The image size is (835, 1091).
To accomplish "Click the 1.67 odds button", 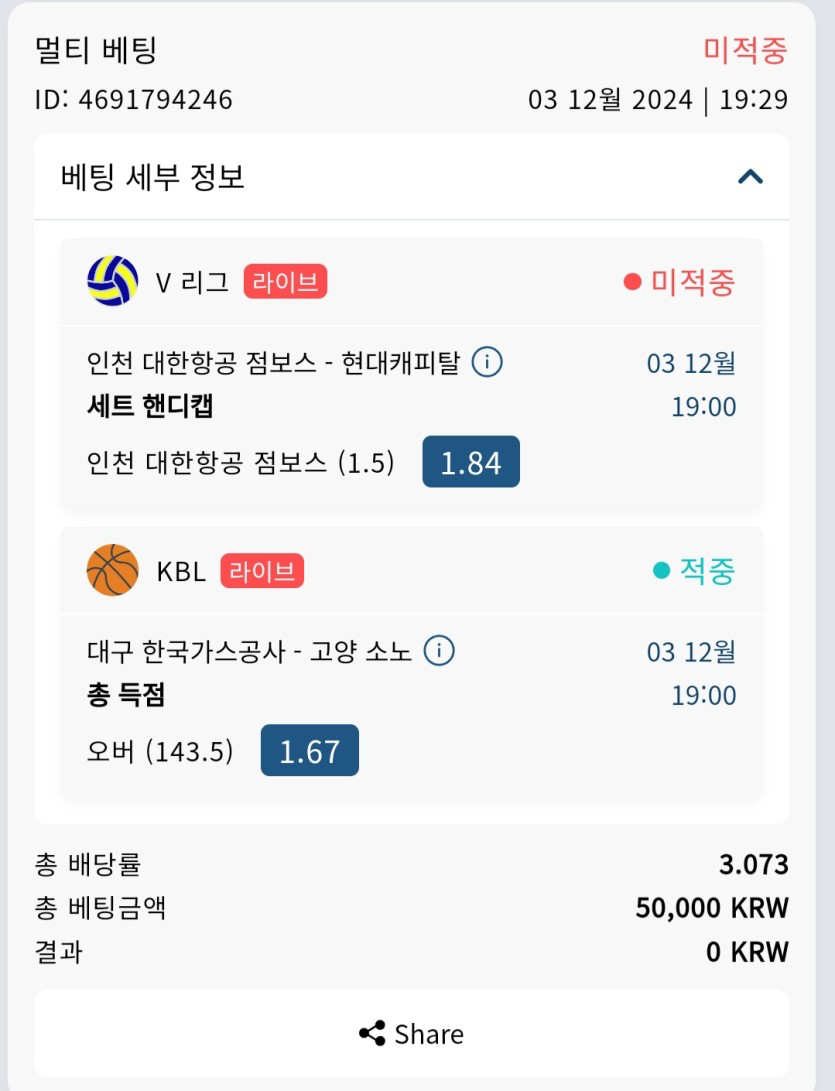I will [309, 751].
